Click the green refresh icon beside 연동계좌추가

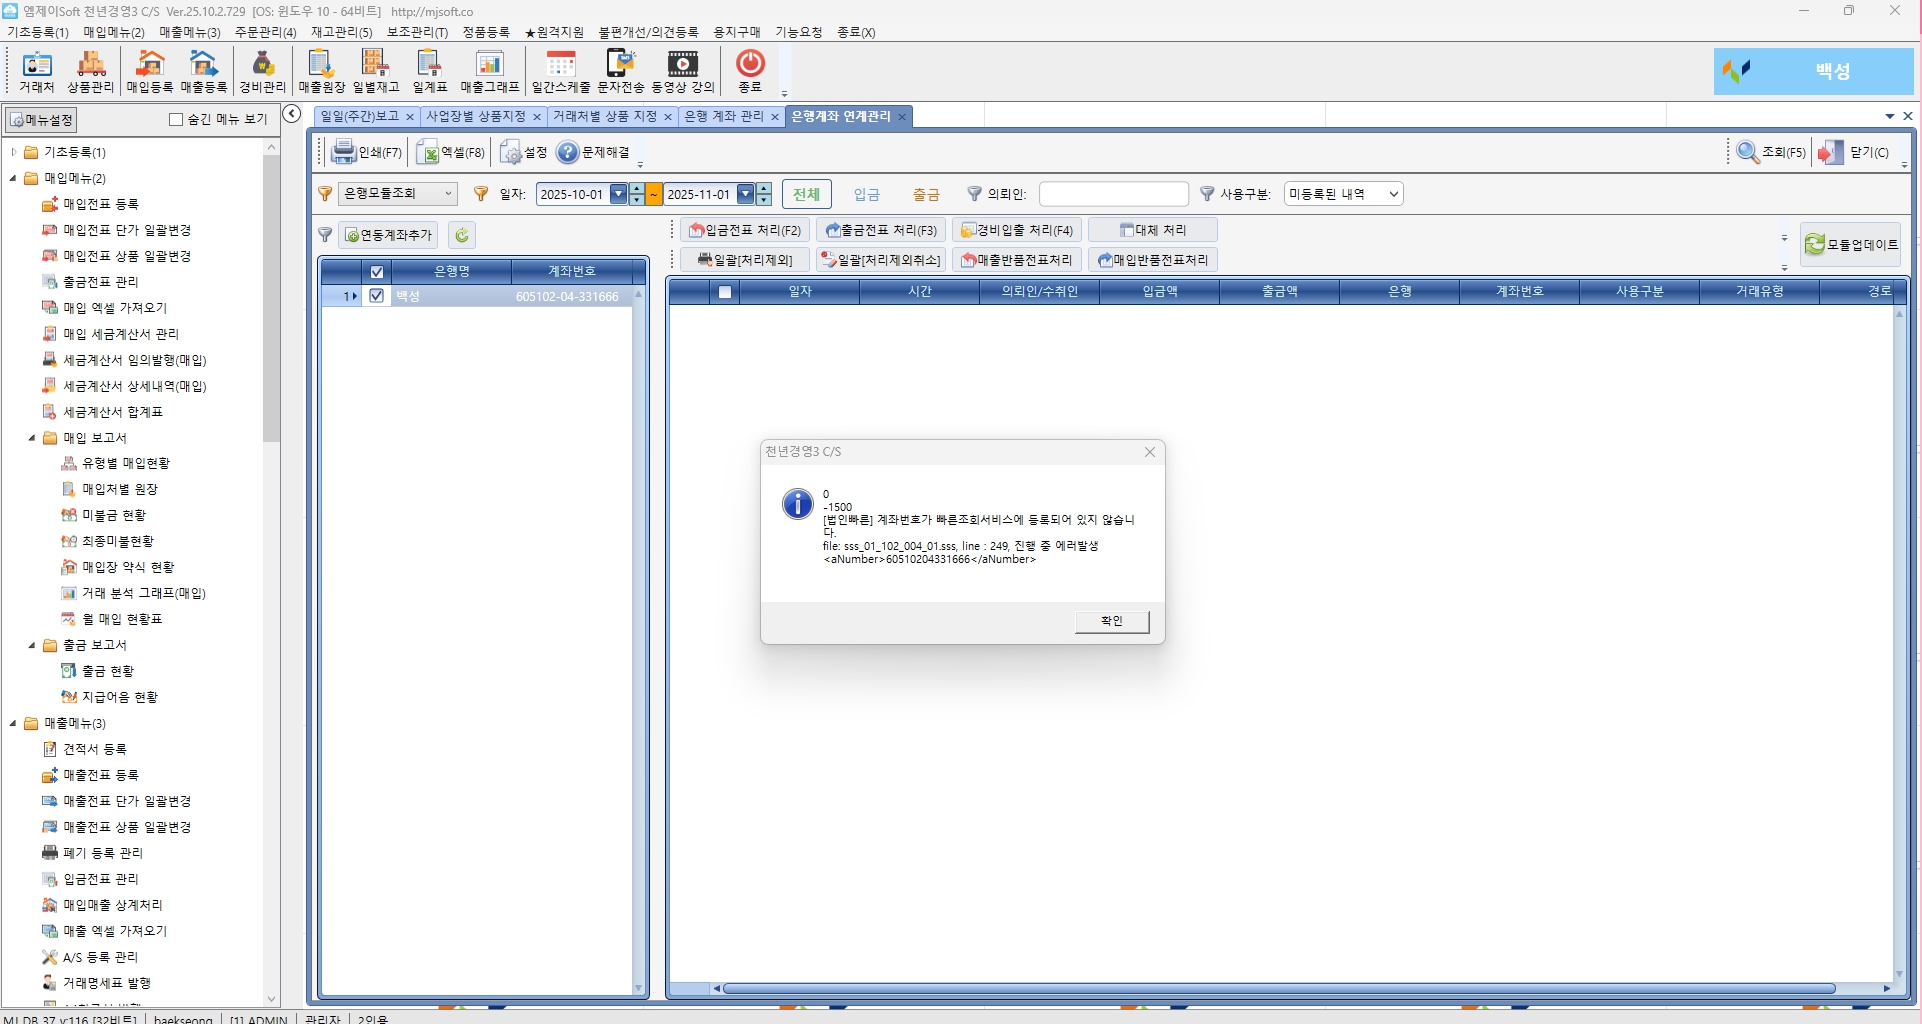[462, 235]
